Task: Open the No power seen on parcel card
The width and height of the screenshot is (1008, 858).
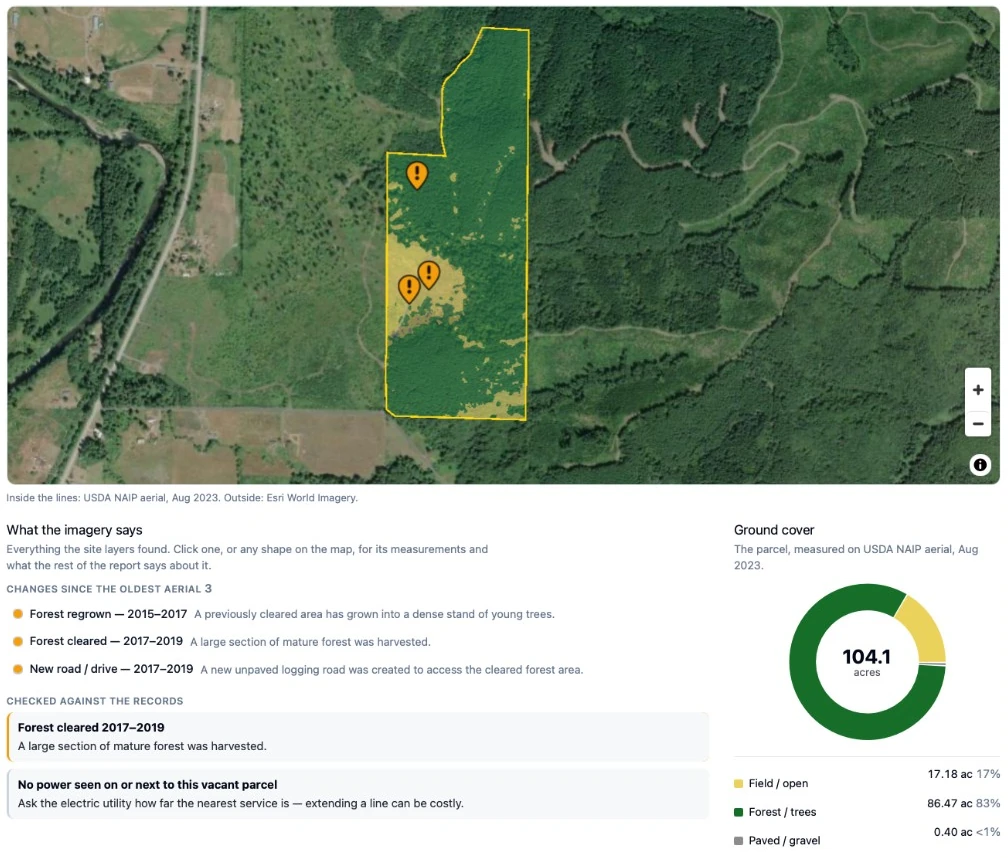Action: click(357, 794)
